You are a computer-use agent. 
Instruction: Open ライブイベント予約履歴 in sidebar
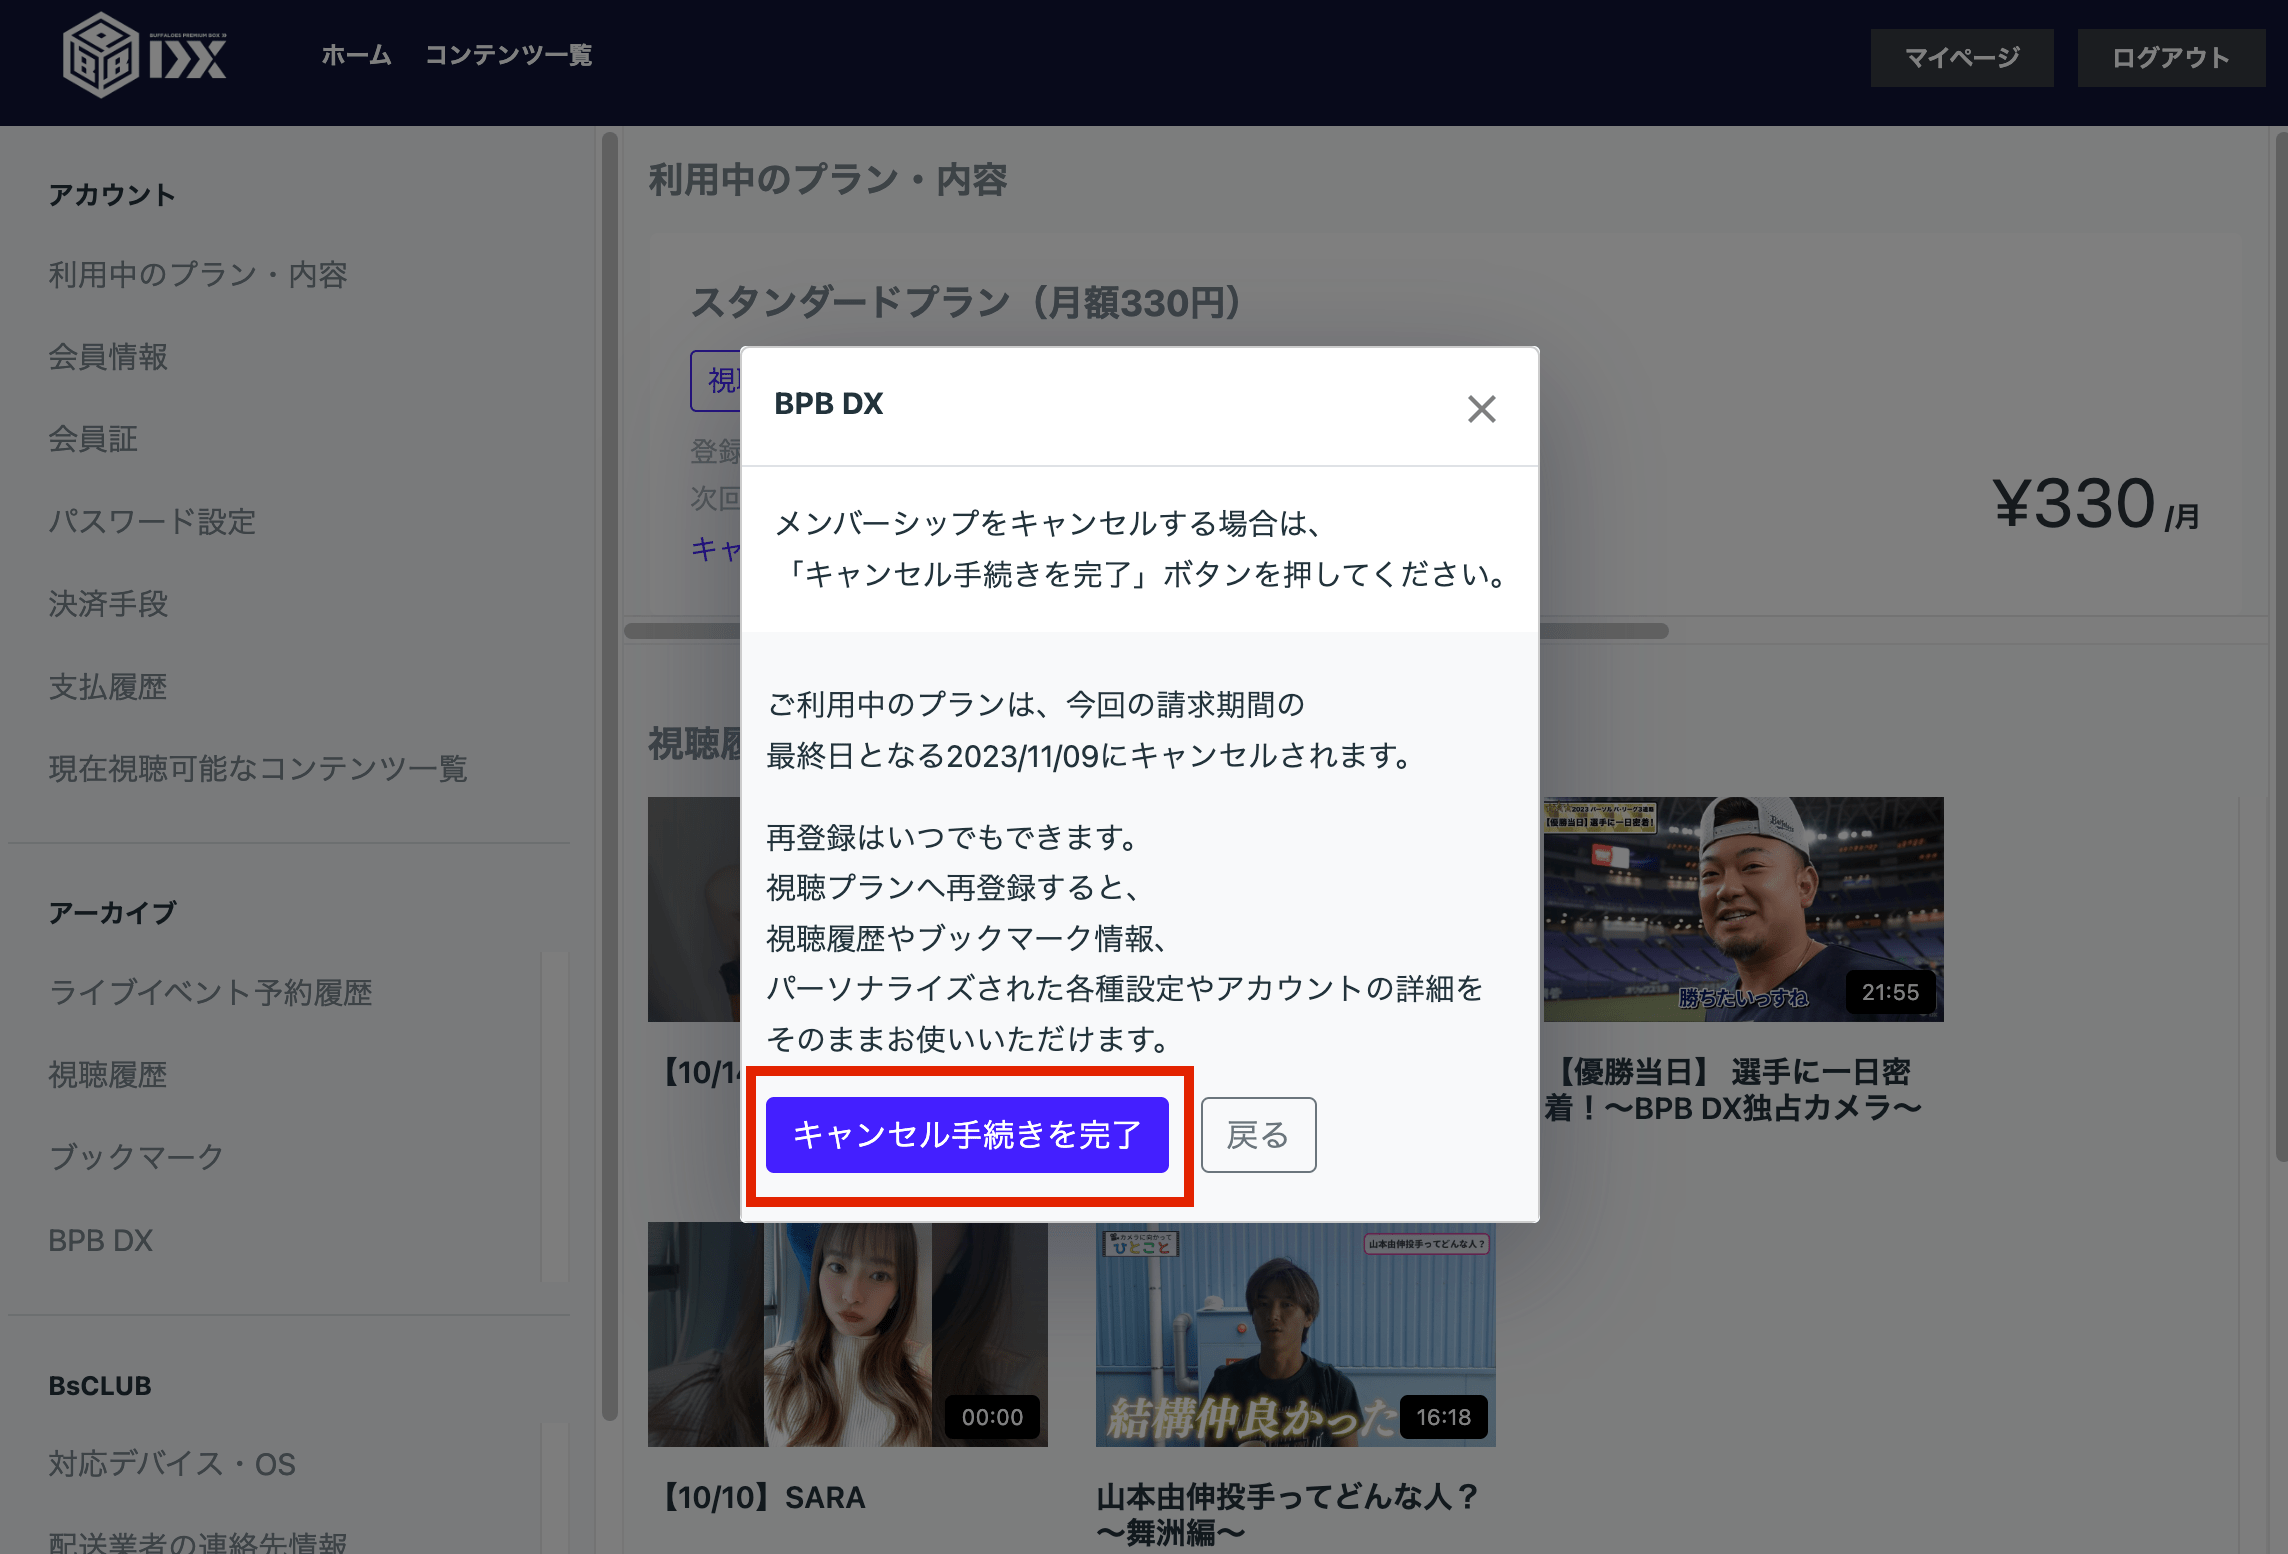click(210, 993)
